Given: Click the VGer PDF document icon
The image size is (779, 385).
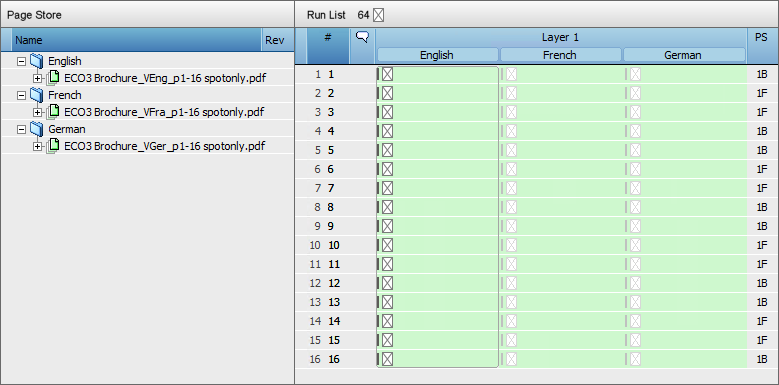Looking at the screenshot, I should [54, 146].
